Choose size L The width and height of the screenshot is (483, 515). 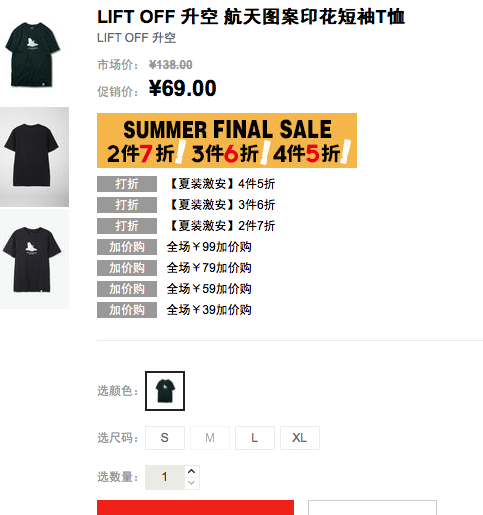click(255, 438)
